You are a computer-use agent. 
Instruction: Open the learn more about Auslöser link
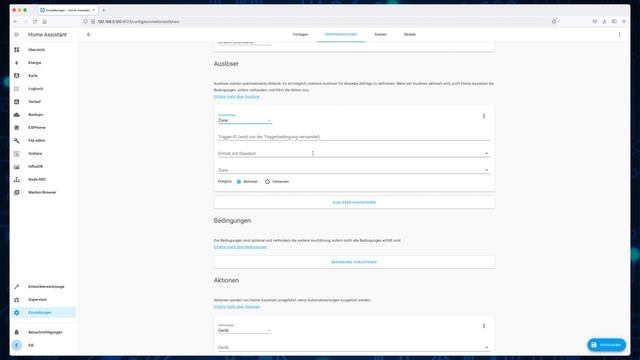coord(237,97)
